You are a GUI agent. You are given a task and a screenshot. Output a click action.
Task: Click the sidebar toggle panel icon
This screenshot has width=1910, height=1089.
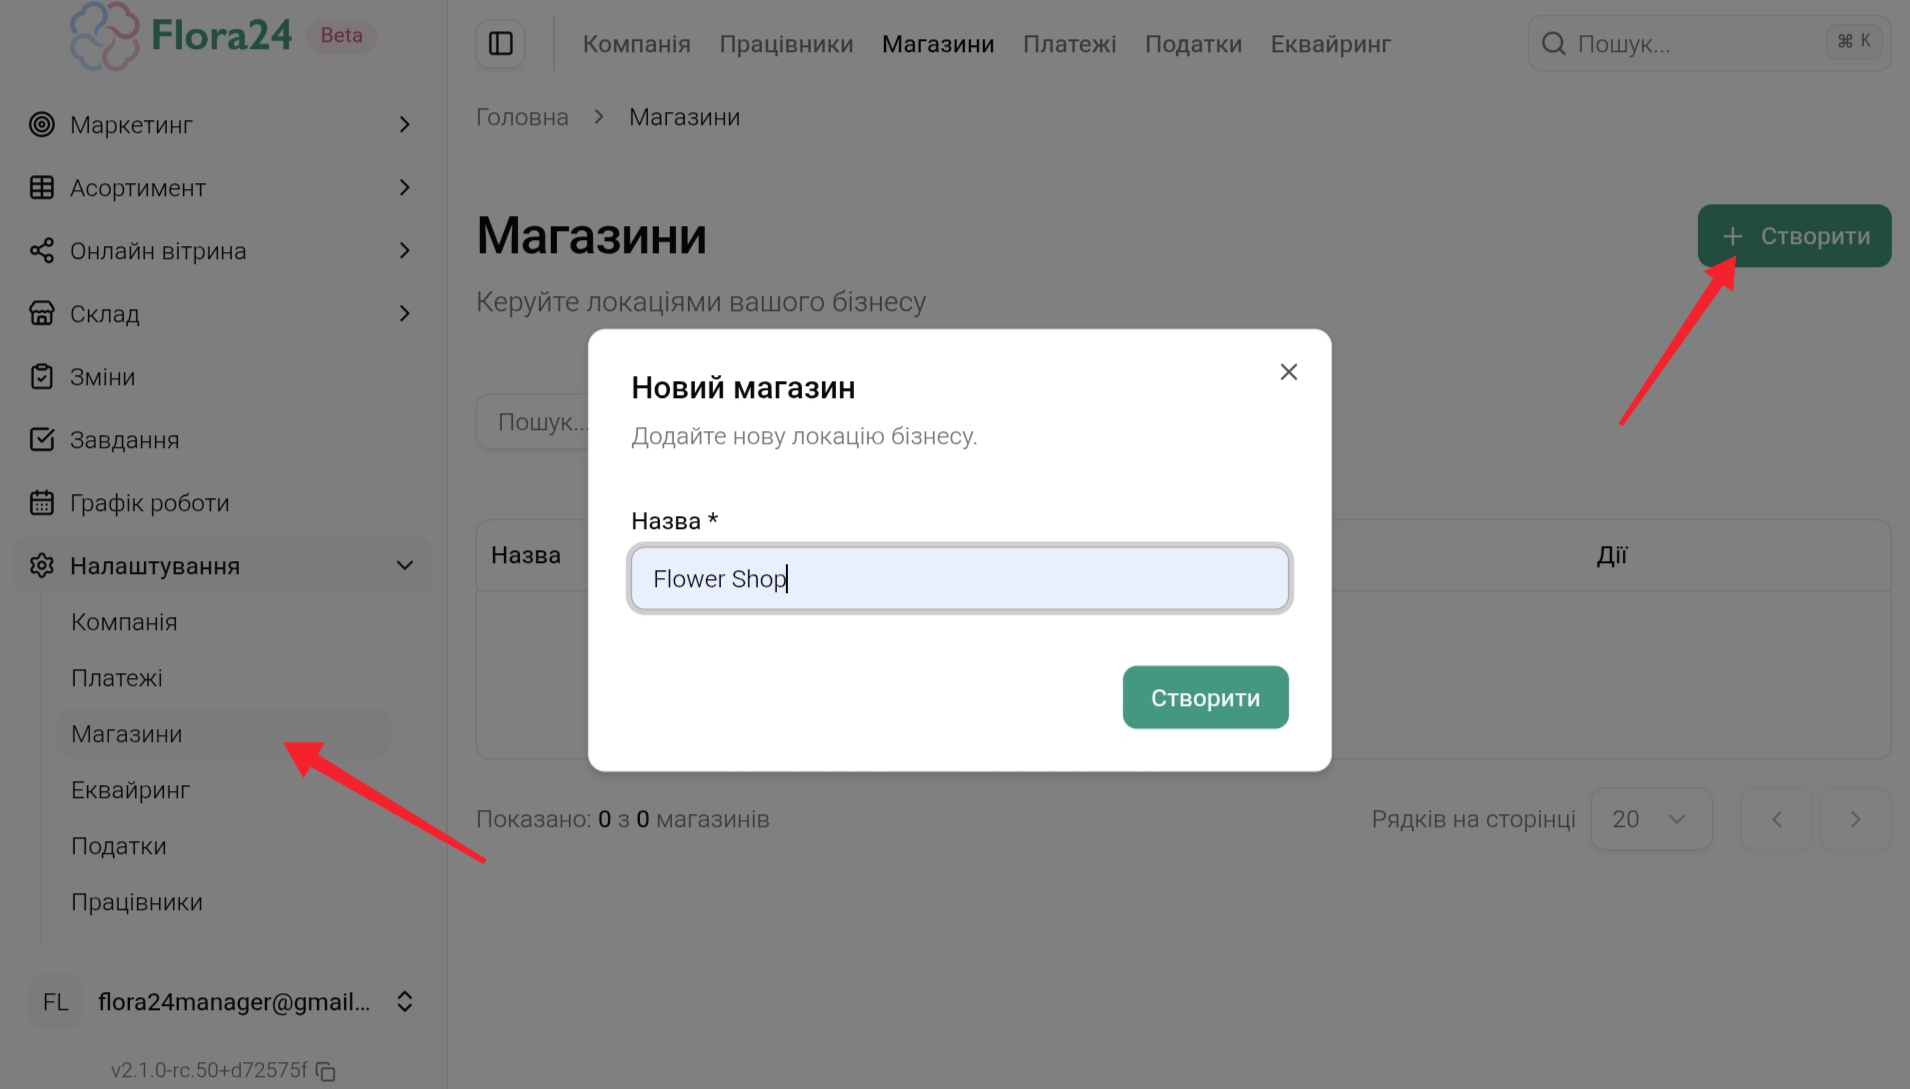(500, 44)
